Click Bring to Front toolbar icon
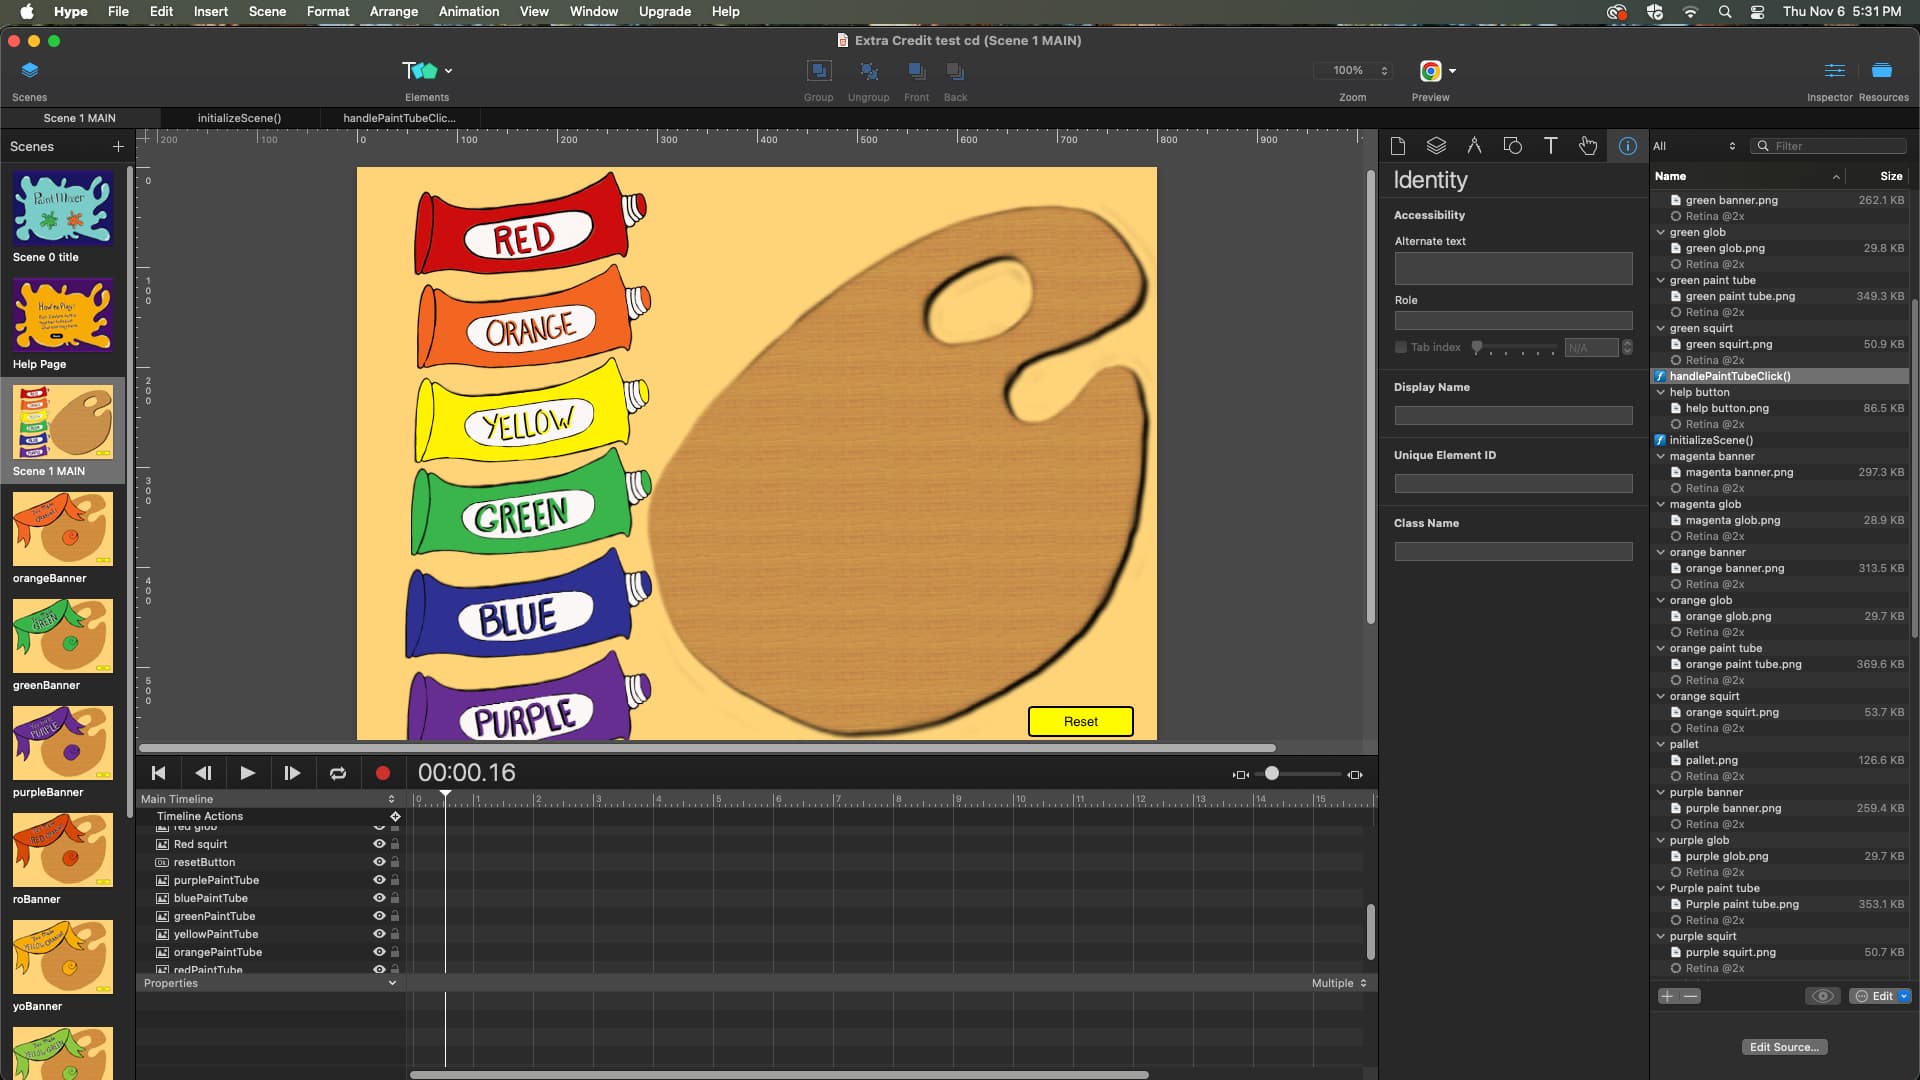Viewport: 1920px width, 1080px height. point(916,72)
